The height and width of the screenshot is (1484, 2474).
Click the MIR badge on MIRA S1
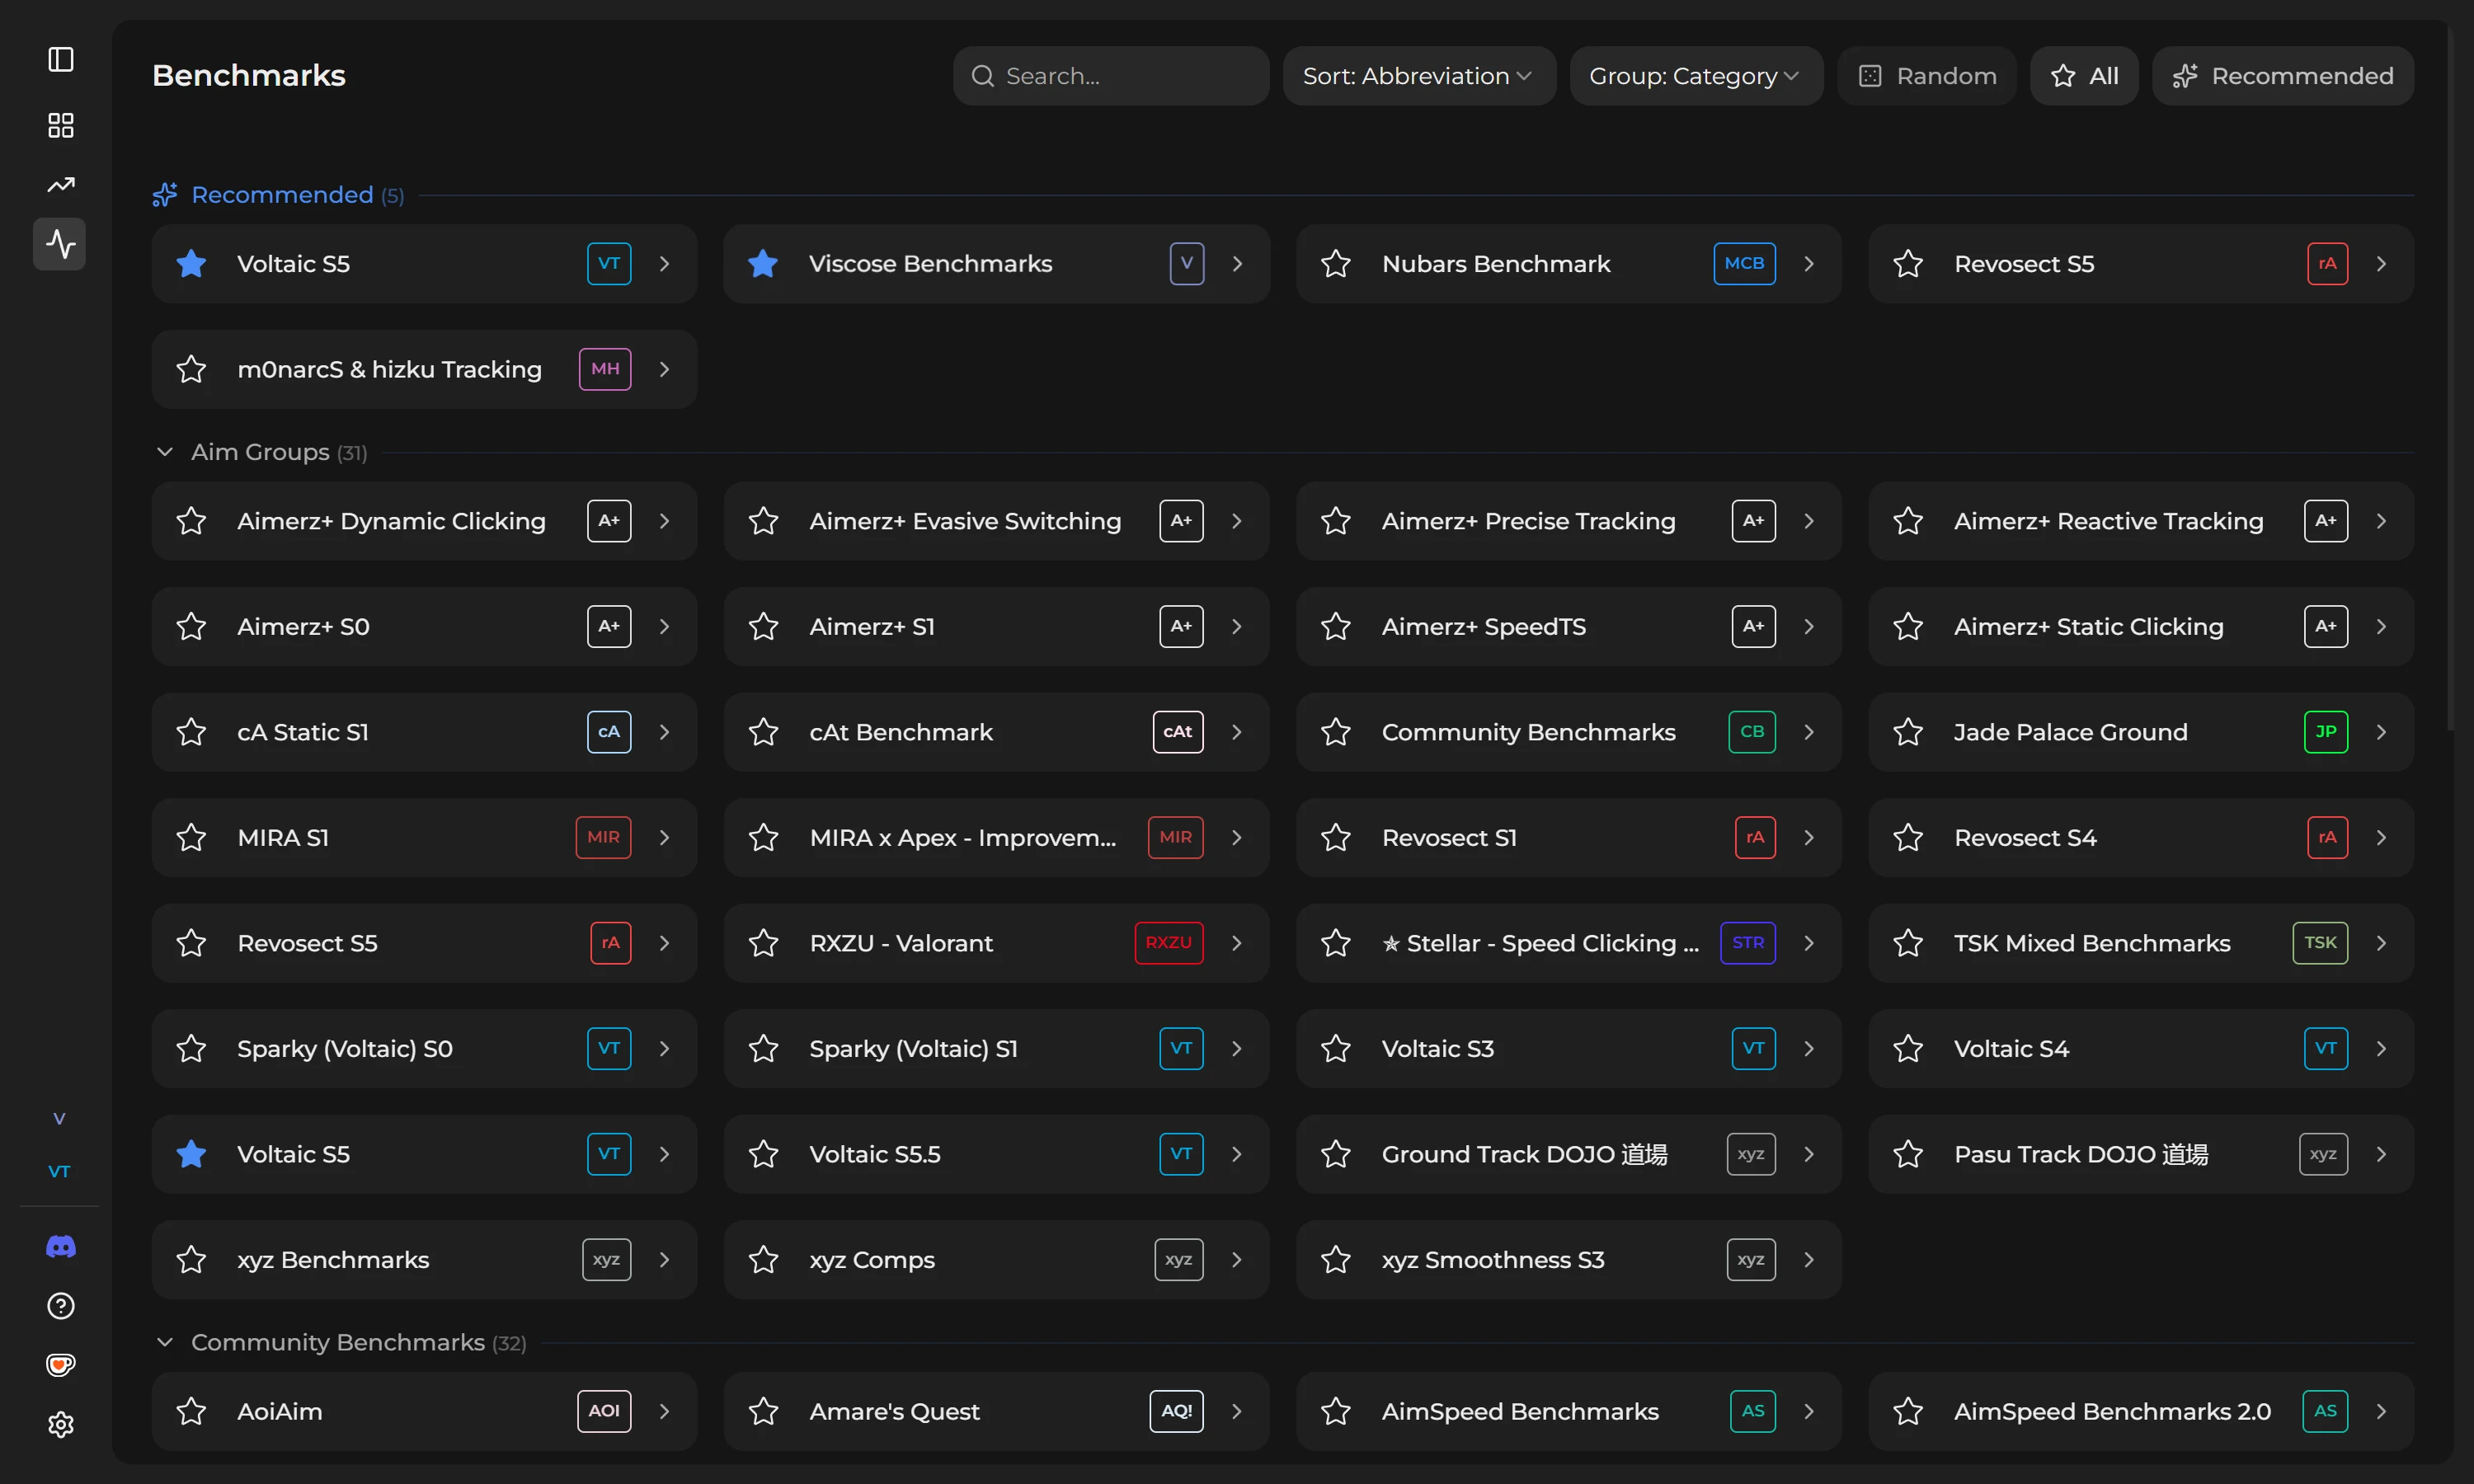point(603,837)
